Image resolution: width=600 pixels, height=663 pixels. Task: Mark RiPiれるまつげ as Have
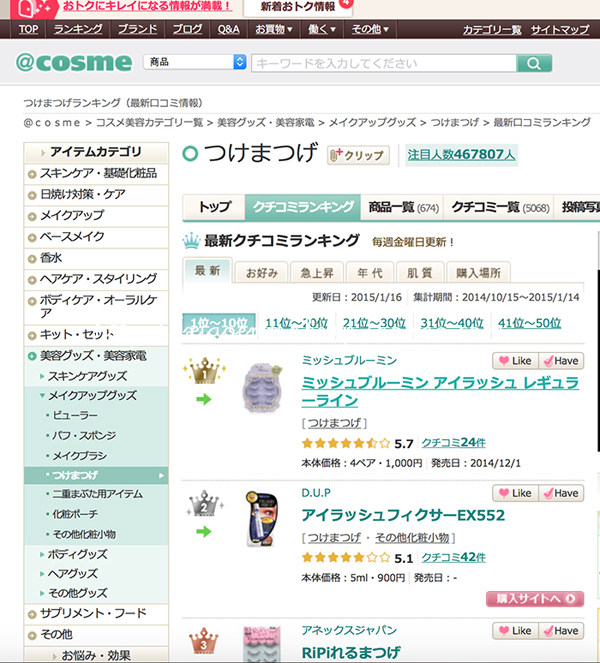pos(561,630)
